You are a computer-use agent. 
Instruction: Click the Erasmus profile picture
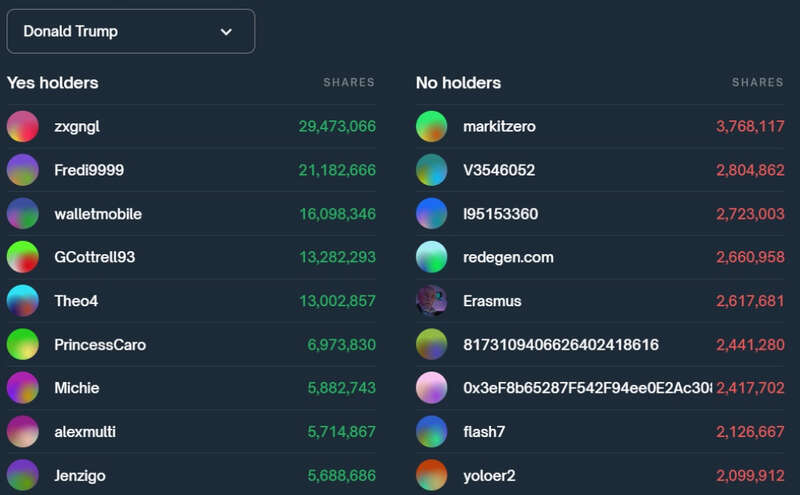[431, 301]
